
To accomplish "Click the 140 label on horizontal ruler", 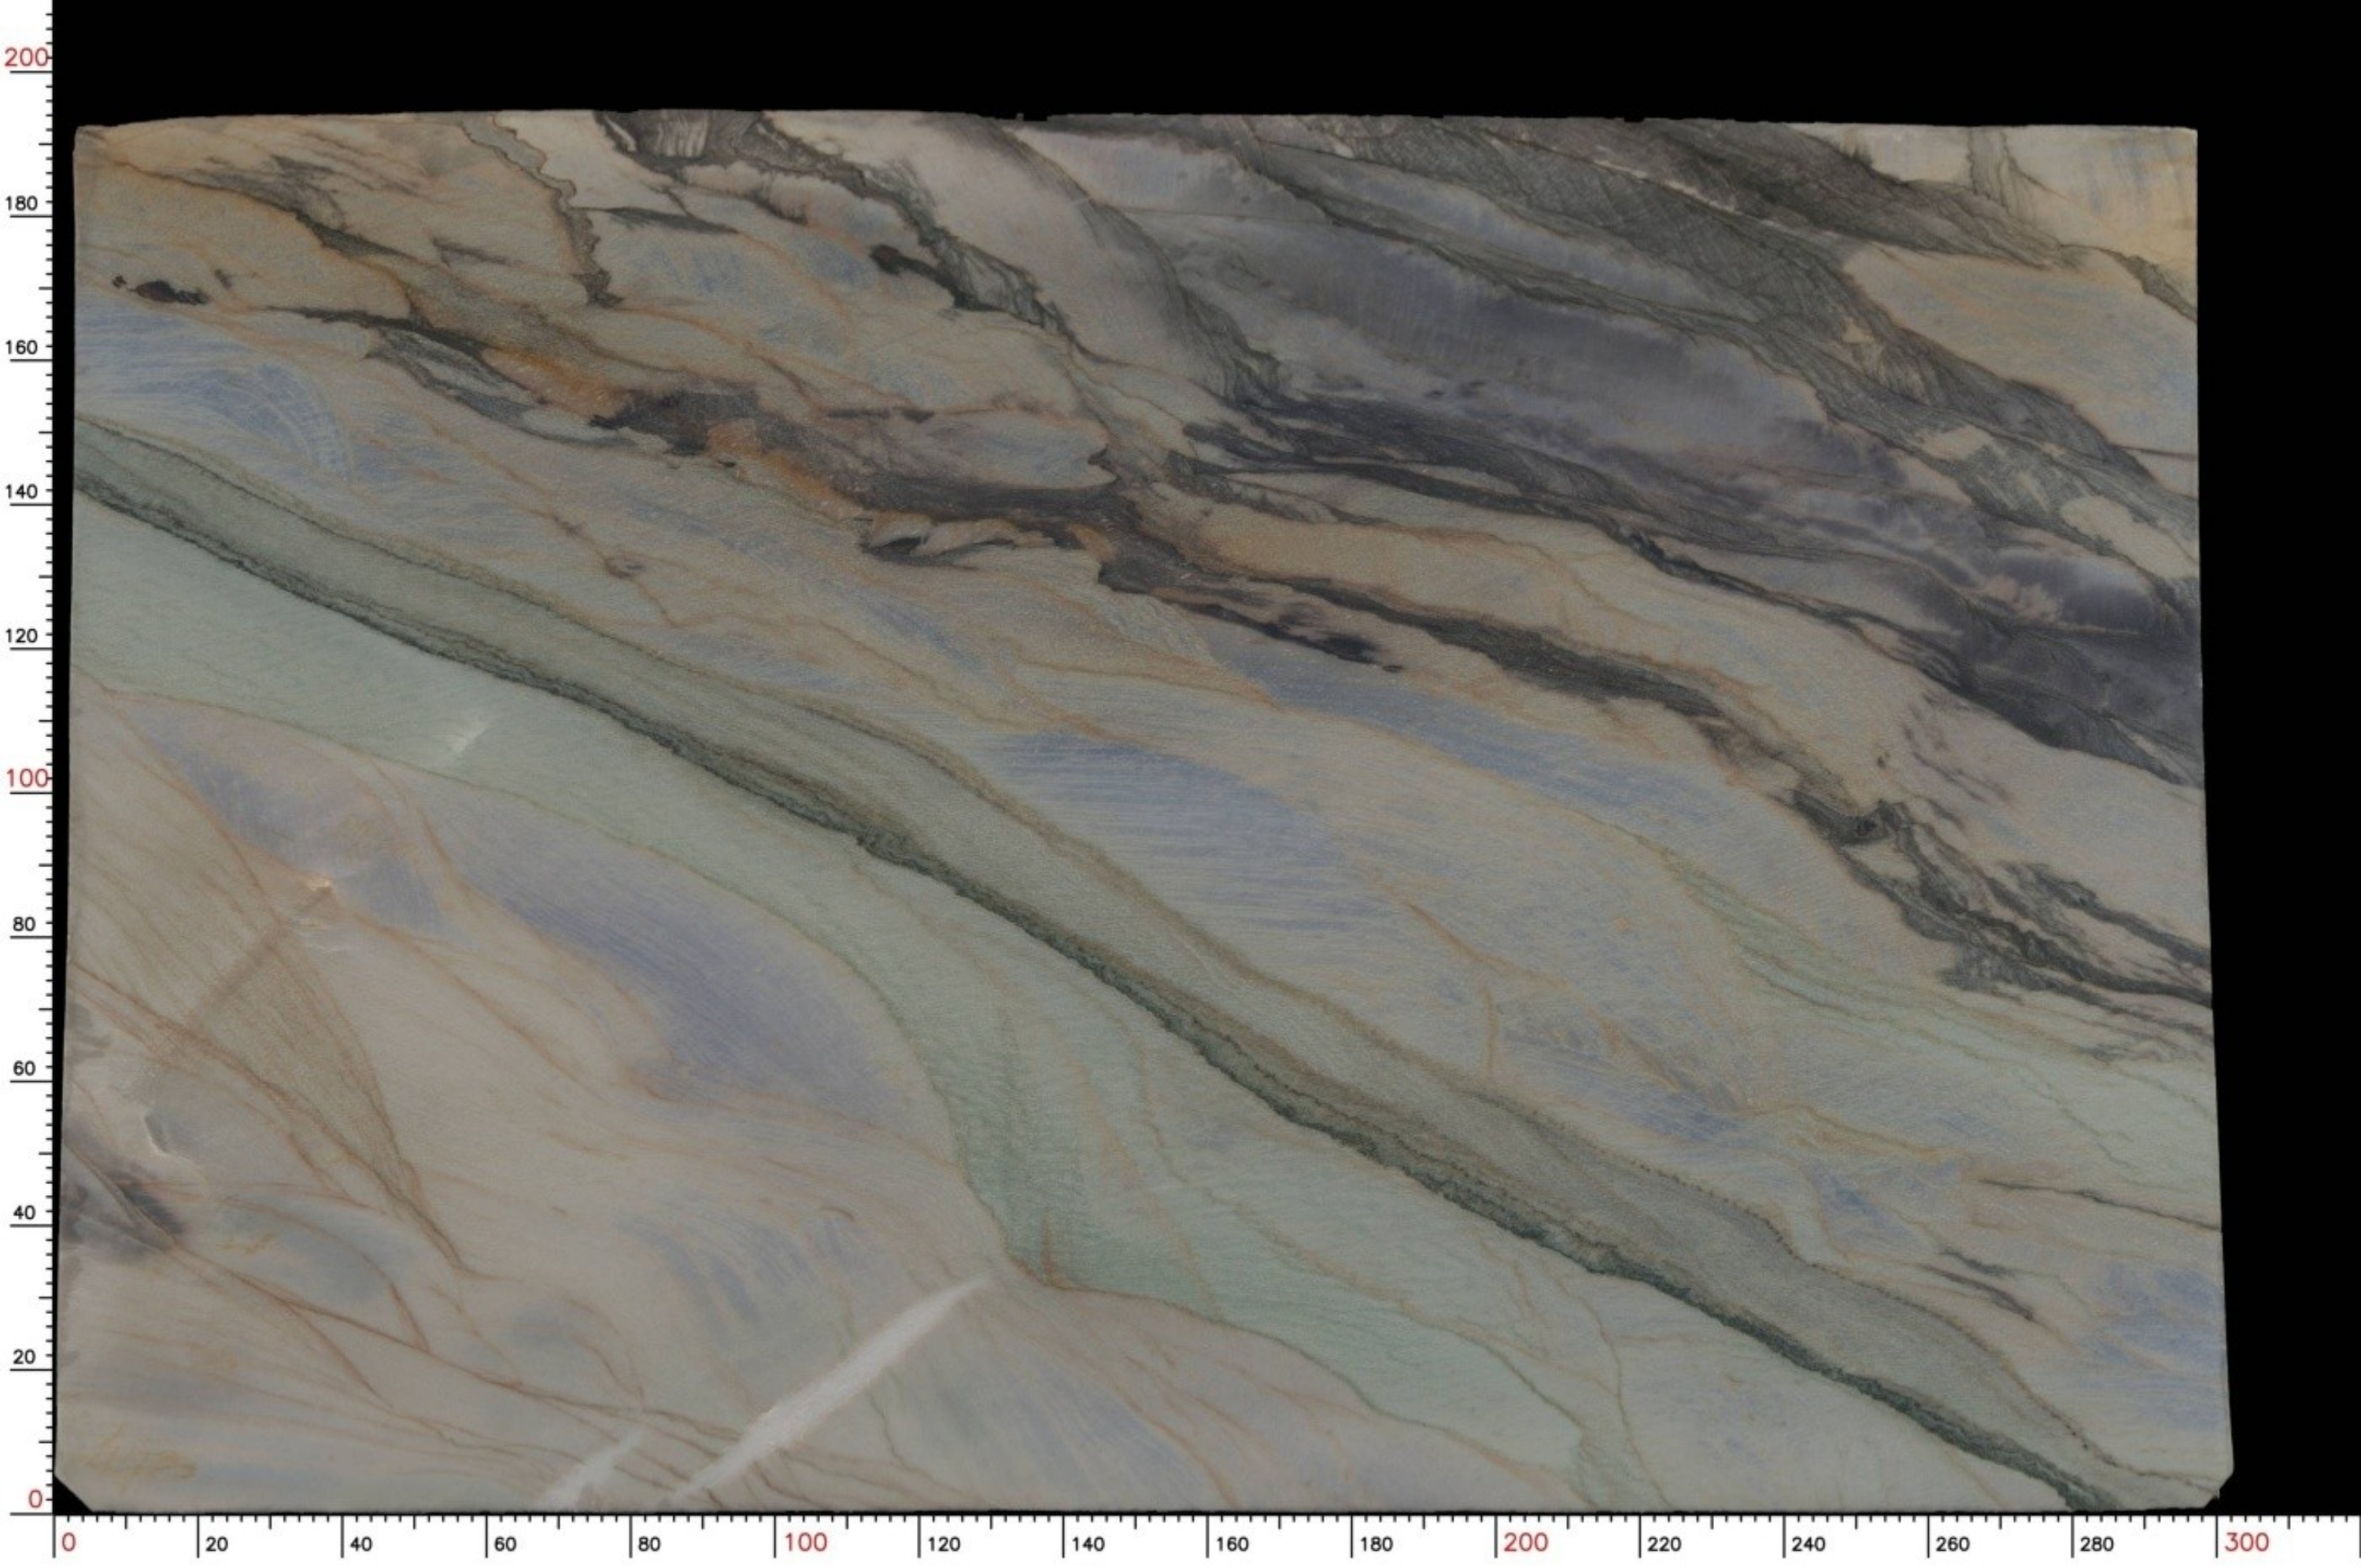I will (1087, 1544).
